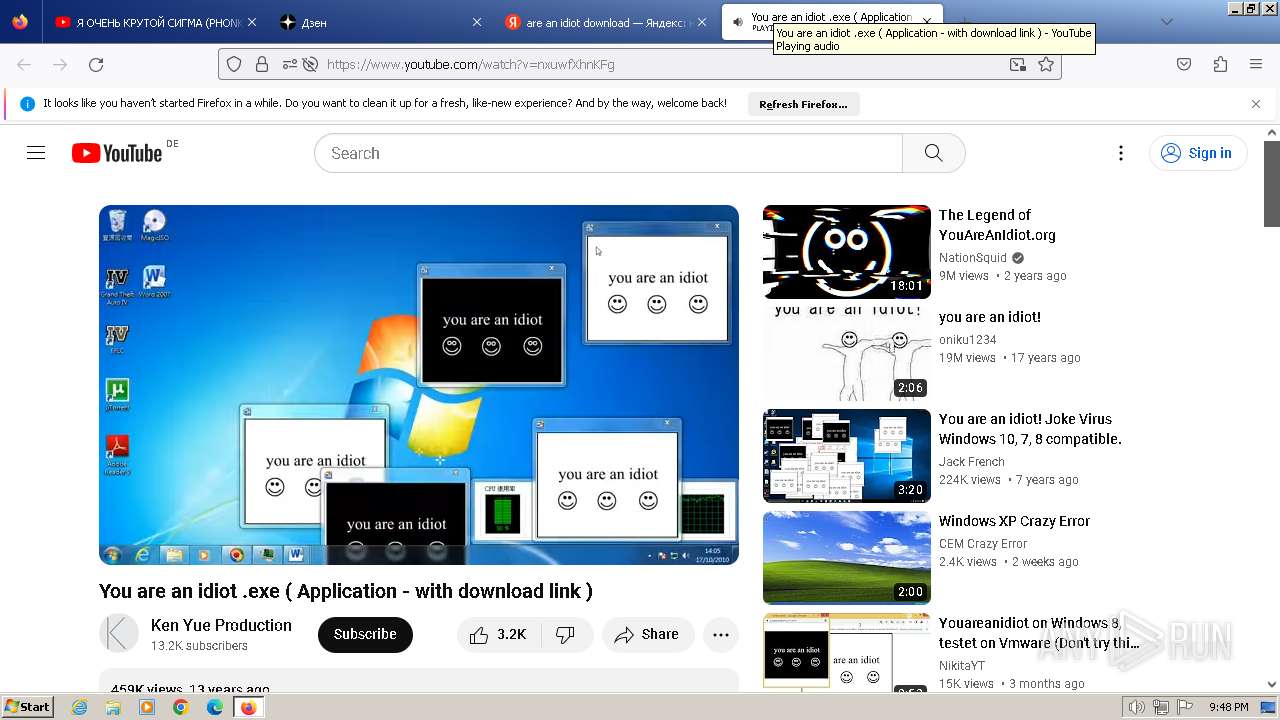Open Windows XP Crazy Error thumbnail

(x=847, y=558)
